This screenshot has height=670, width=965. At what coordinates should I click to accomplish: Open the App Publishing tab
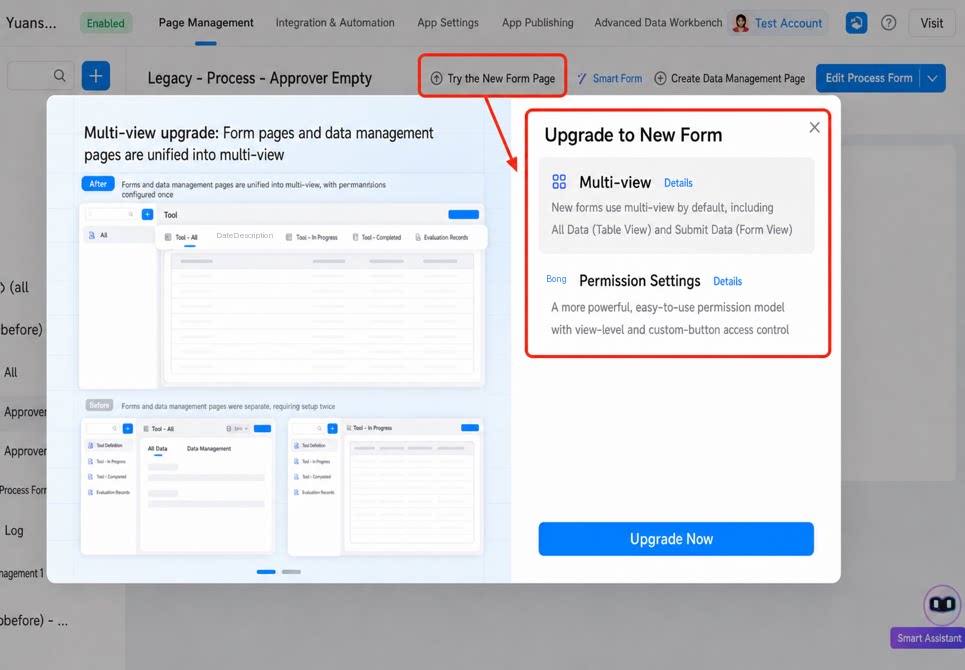[537, 23]
